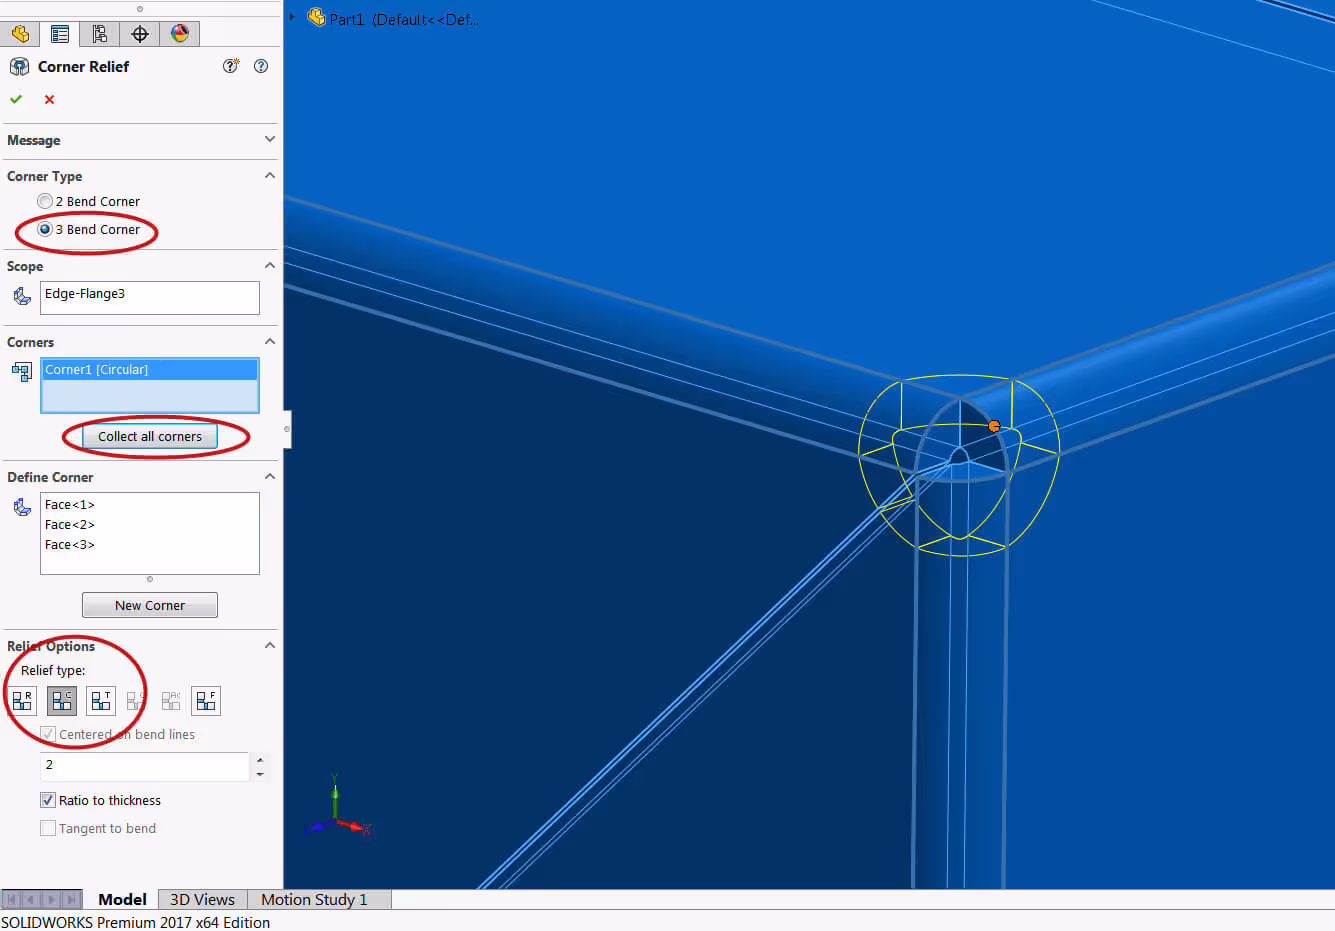Click the Relief type: label

coord(53,670)
